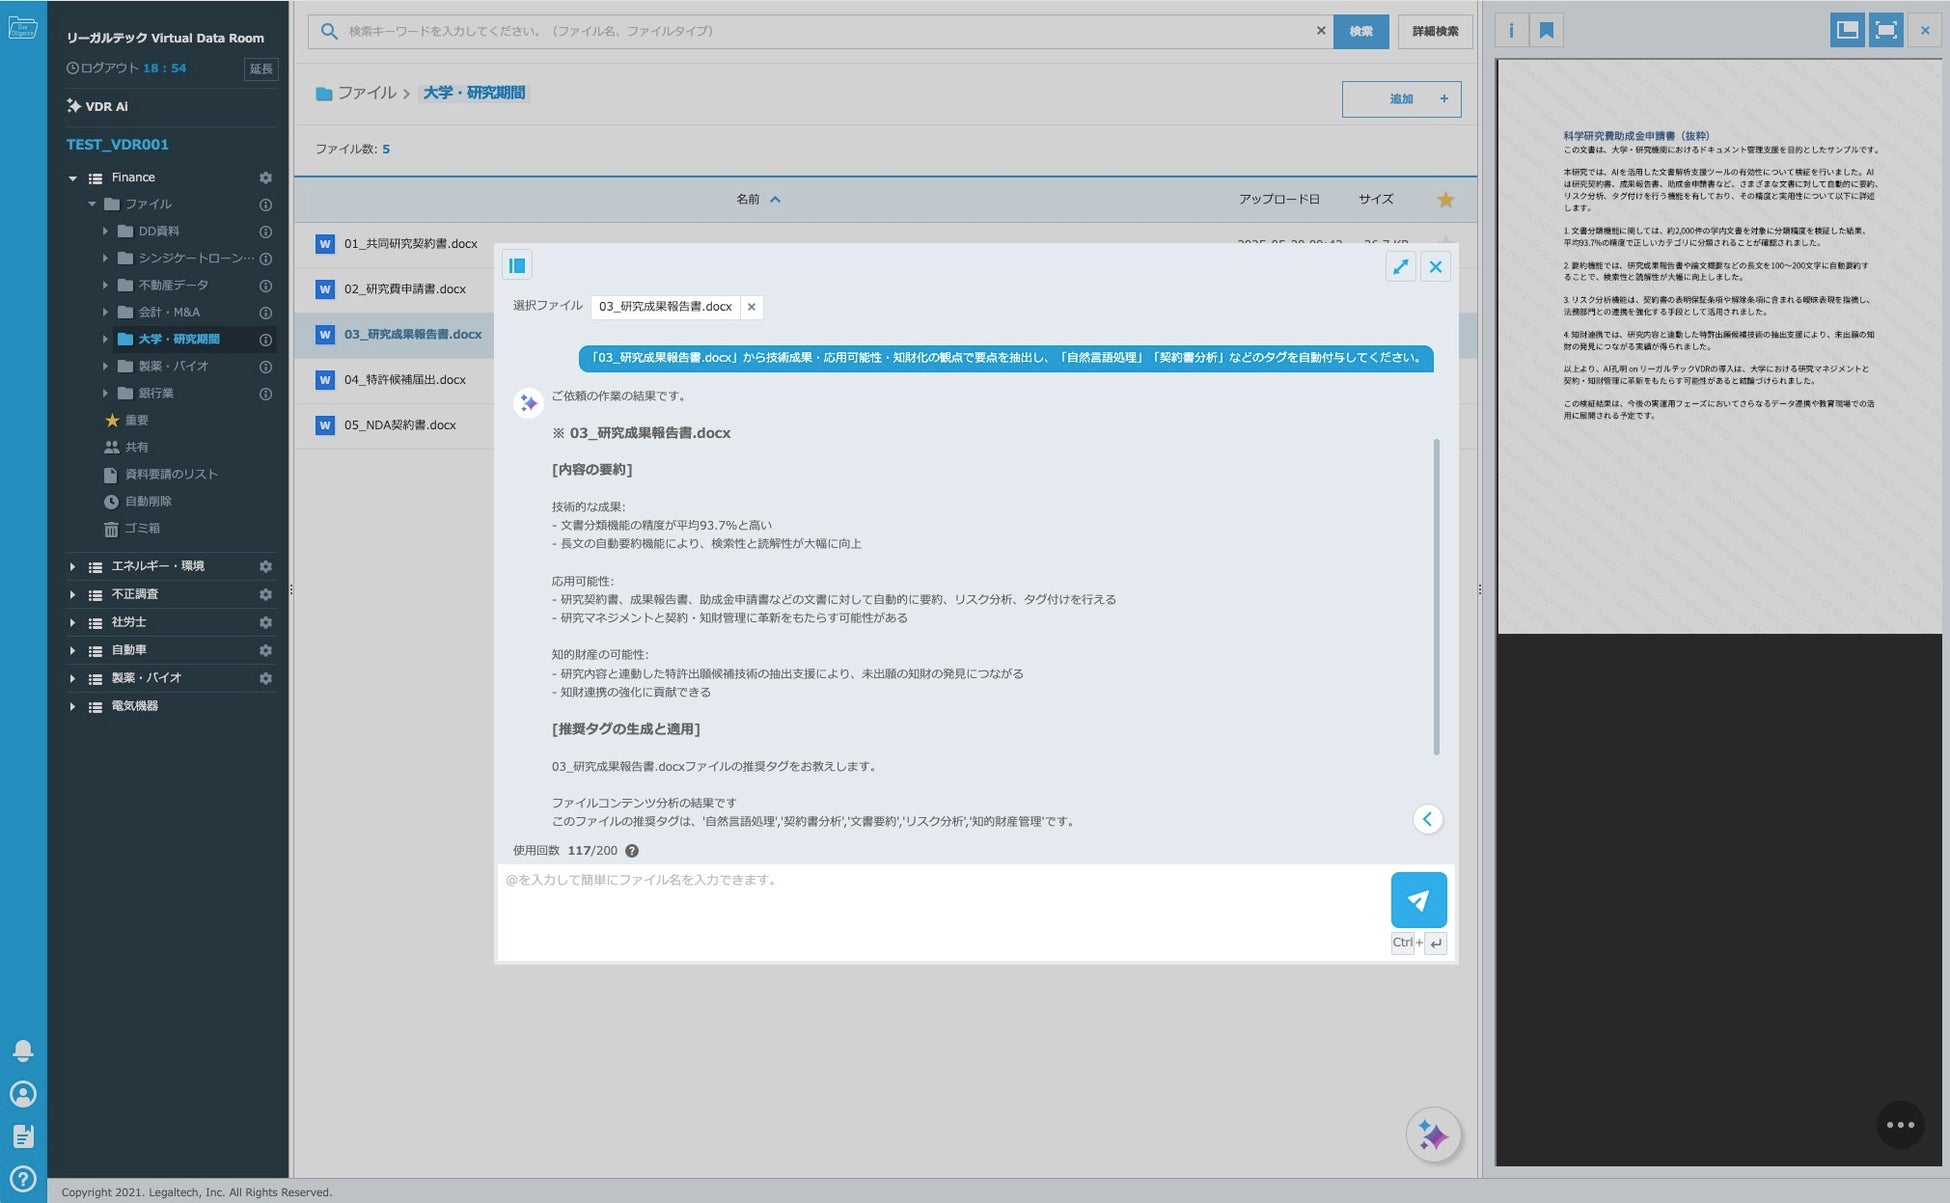Show the file info panel in the preview
The image size is (1950, 1203).
point(1511,30)
